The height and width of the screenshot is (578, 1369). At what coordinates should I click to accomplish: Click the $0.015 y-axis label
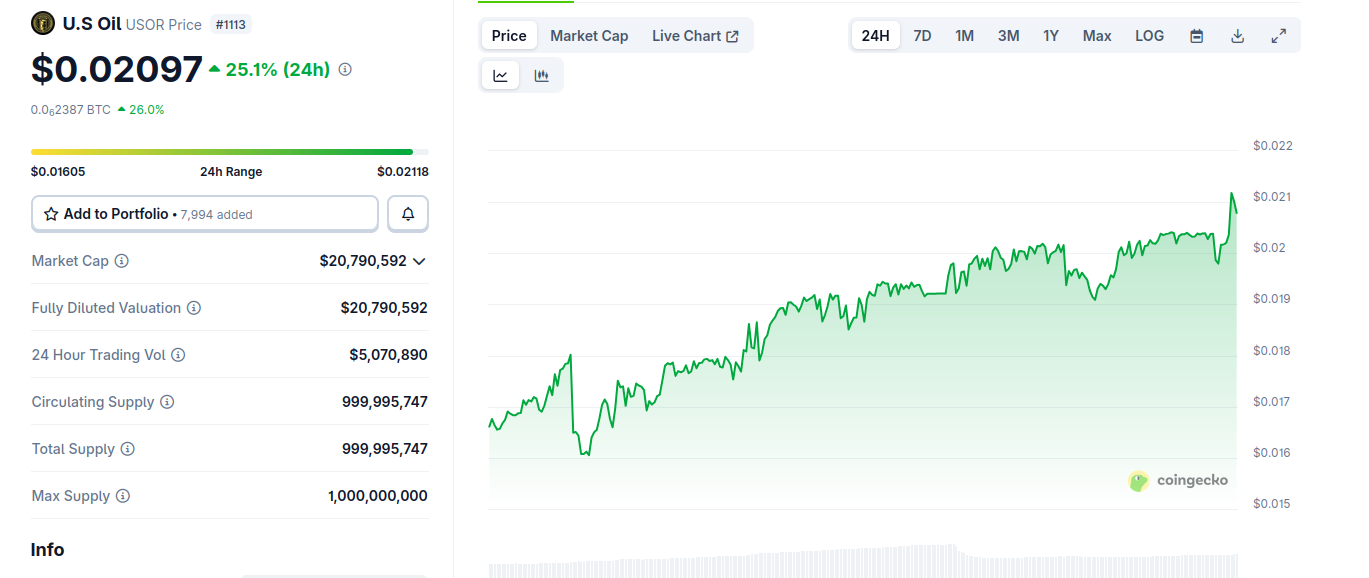coord(1273,504)
